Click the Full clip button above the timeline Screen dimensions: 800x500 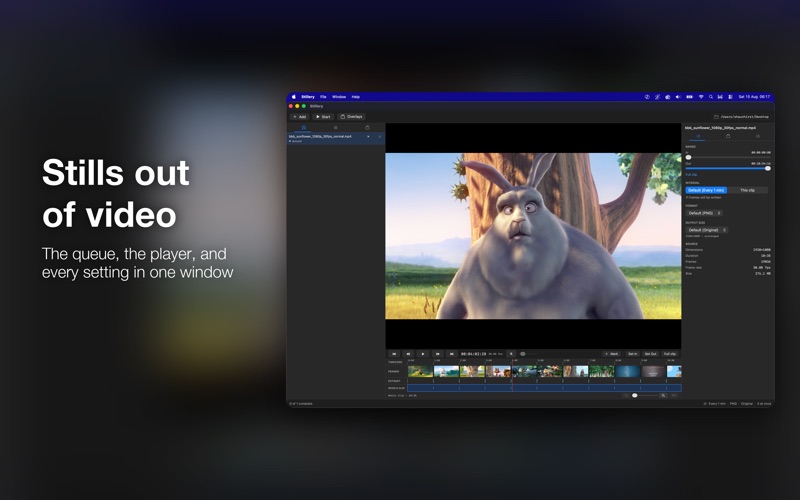(669, 354)
